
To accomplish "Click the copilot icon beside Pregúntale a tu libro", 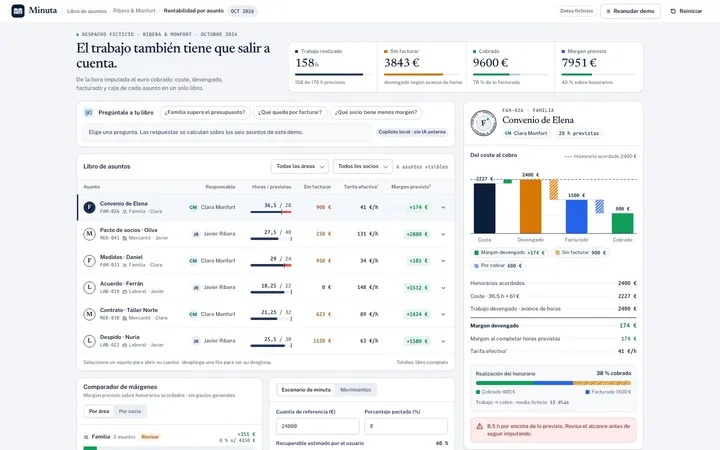I will pyautogui.click(x=89, y=112).
